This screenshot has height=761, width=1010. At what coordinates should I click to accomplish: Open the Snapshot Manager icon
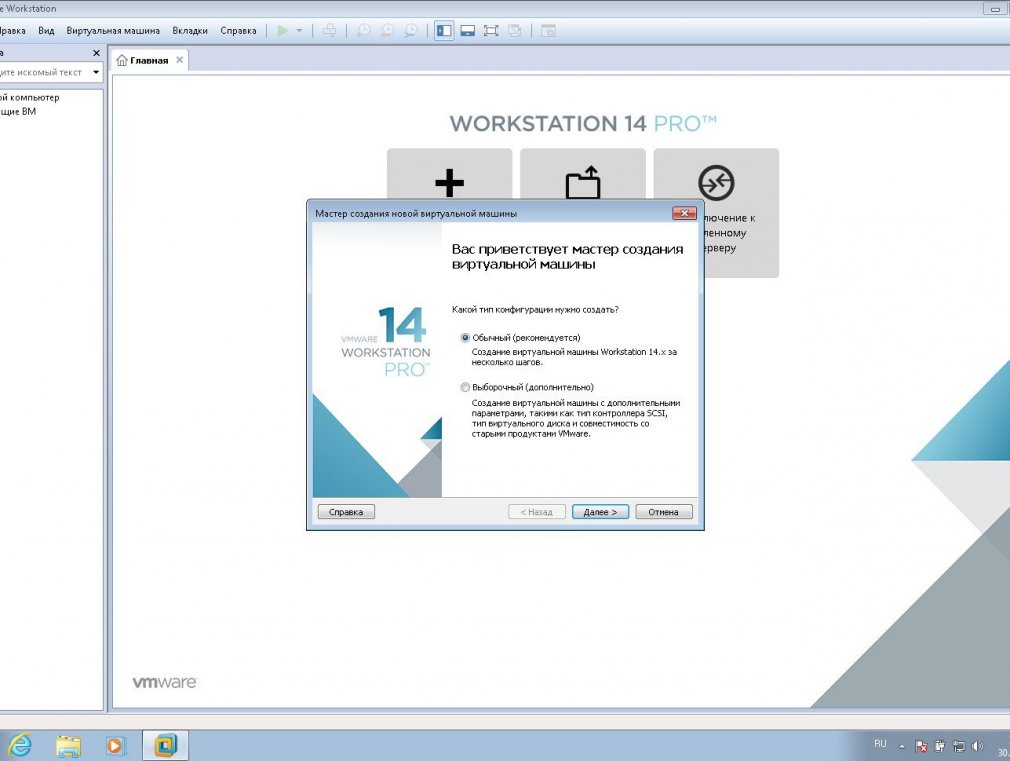(410, 30)
